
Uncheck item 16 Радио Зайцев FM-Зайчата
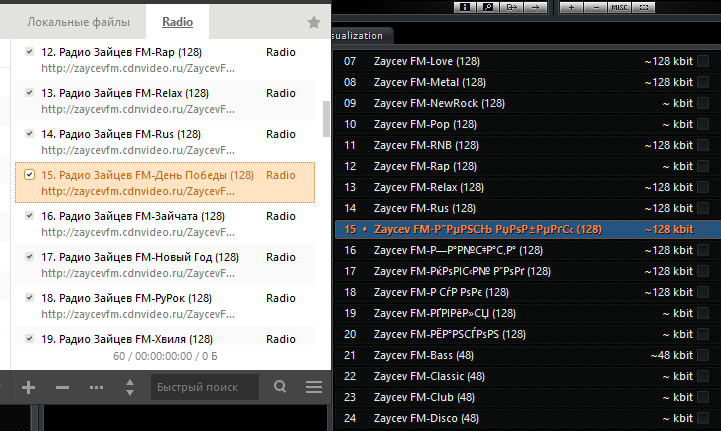29,215
